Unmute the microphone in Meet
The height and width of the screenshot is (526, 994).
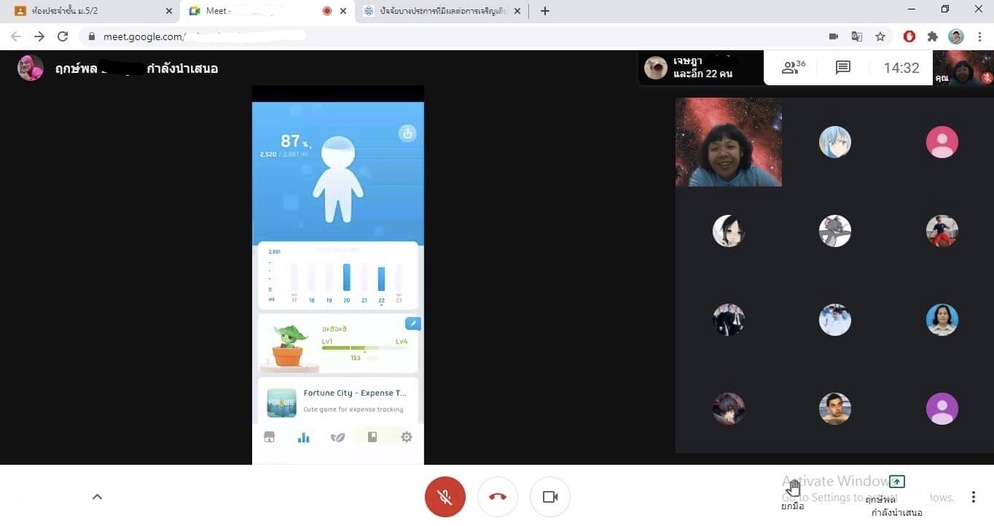pos(445,497)
